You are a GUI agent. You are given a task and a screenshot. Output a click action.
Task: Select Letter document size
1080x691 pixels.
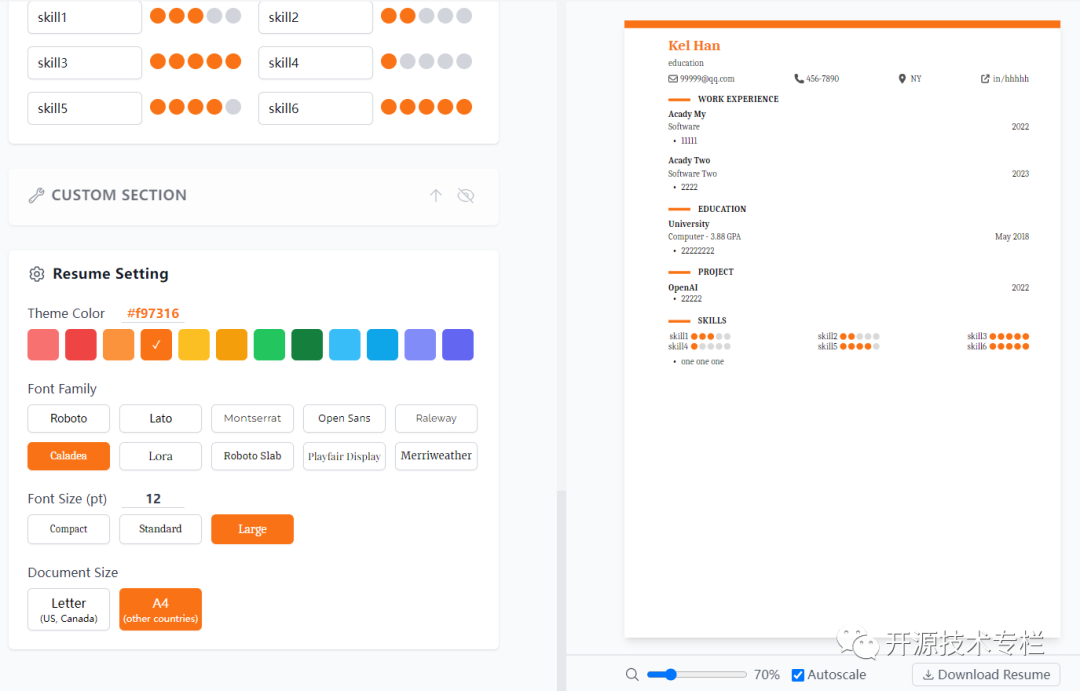pyautogui.click(x=69, y=609)
